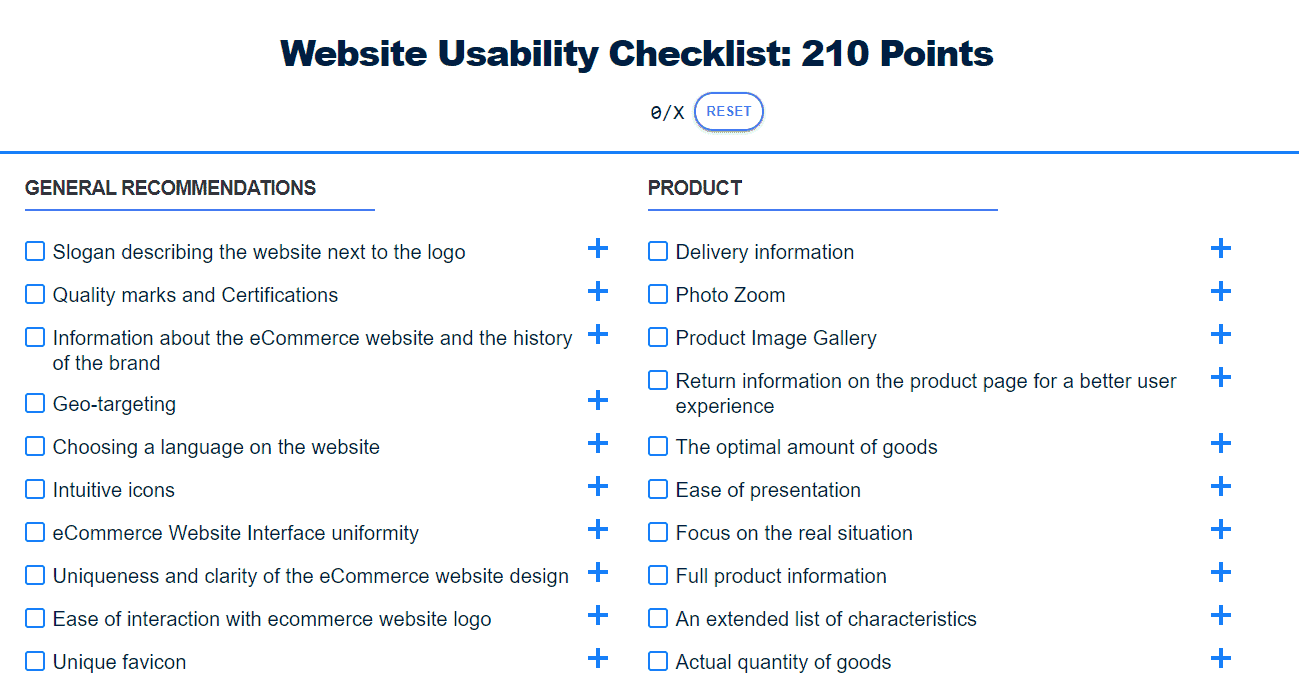Viewport: 1299px width, 673px height.
Task: Check the Actual quantity of goods box
Action: 658,662
